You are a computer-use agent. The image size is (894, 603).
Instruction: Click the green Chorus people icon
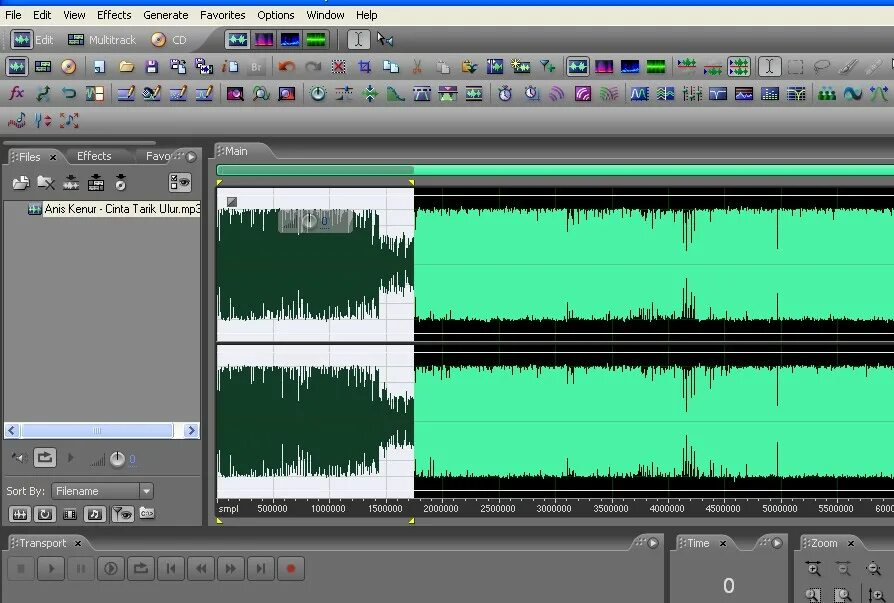(x=827, y=93)
